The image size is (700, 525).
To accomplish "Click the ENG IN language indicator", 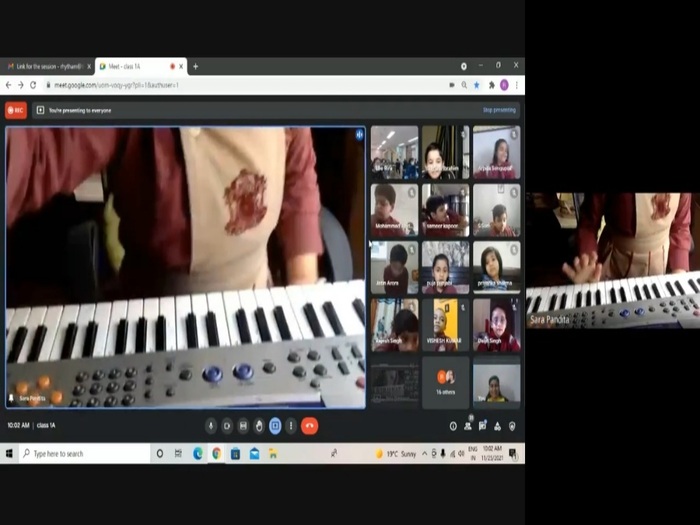I will [x=473, y=453].
